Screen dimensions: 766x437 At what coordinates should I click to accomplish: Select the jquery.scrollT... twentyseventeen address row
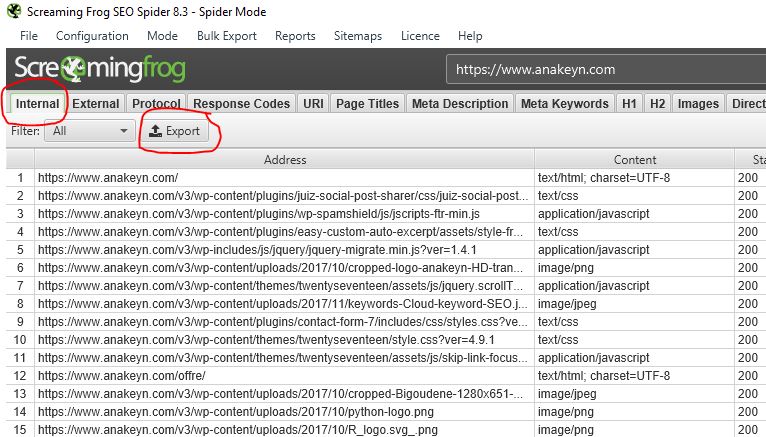tap(284, 286)
